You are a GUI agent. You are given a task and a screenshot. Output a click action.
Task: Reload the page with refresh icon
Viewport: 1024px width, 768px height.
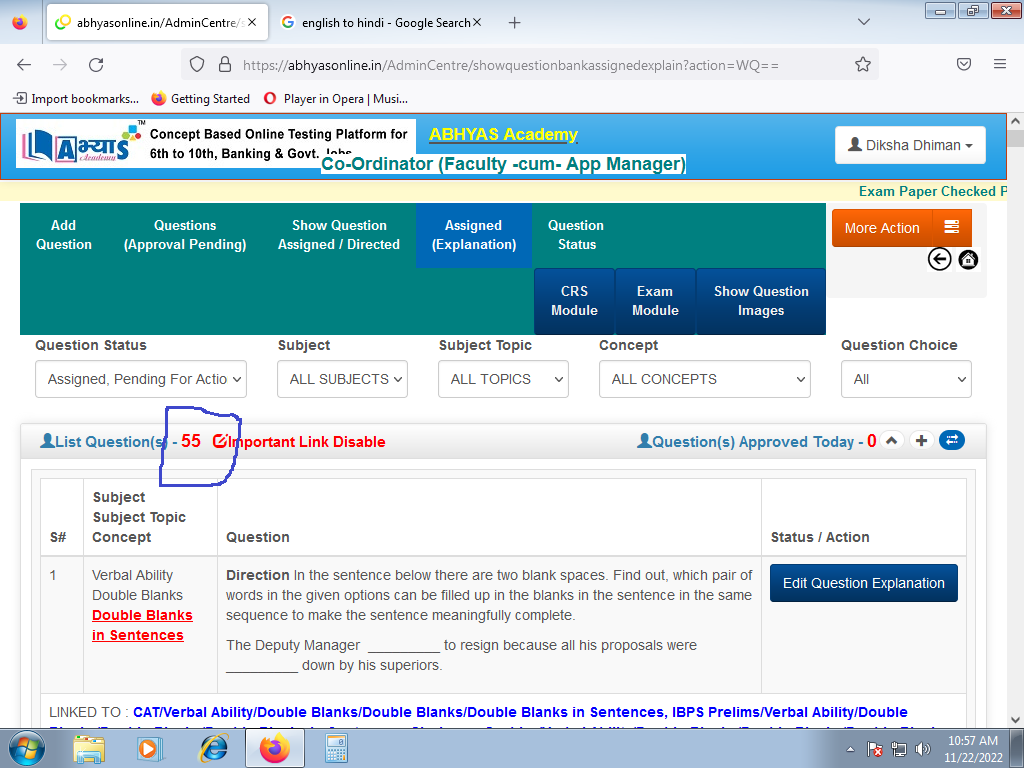point(96,64)
